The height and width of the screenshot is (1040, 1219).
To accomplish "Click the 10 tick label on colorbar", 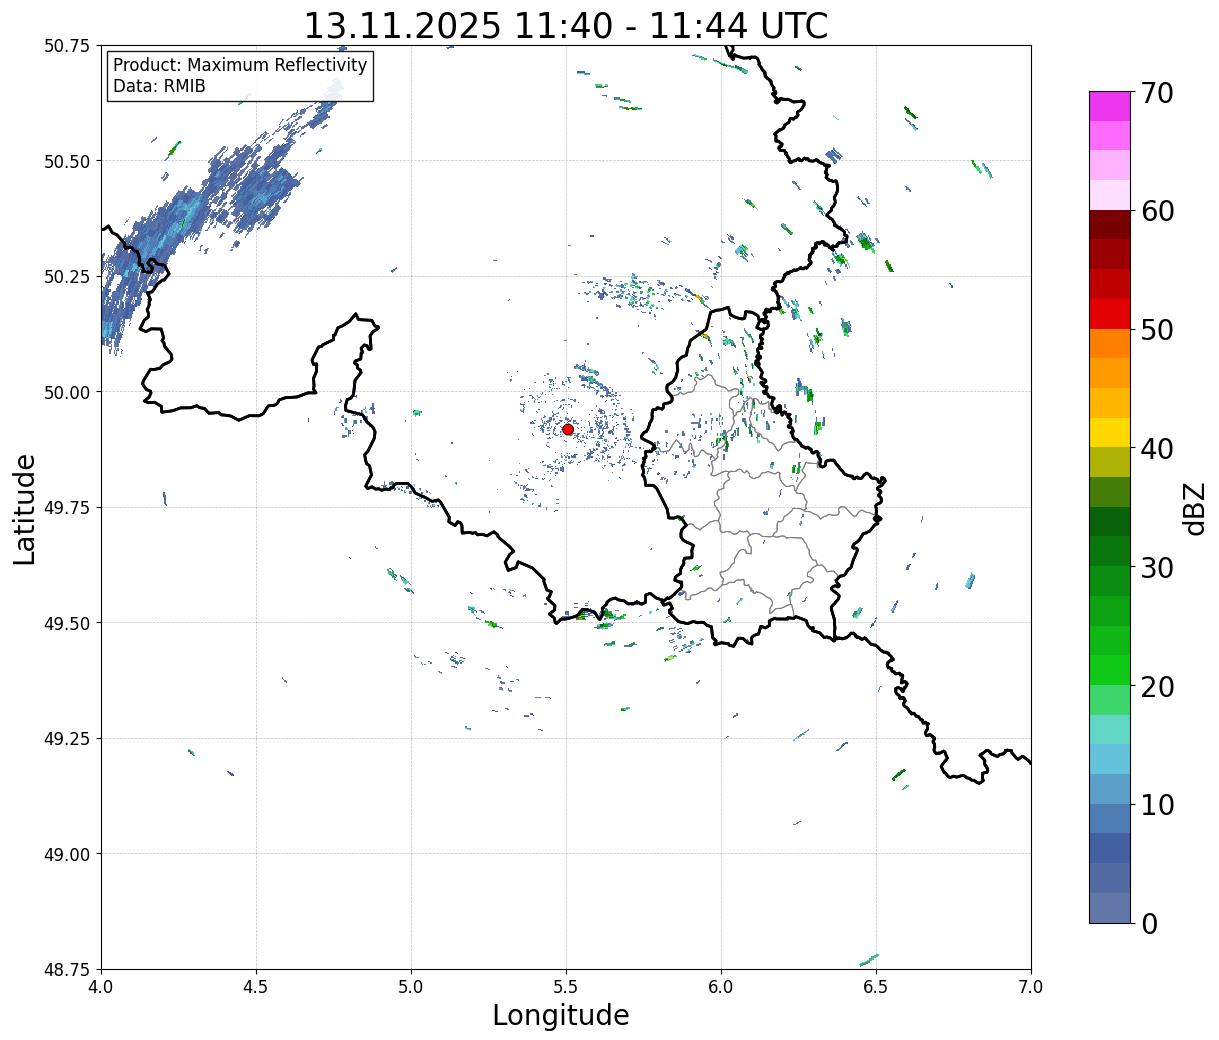I will pyautogui.click(x=1156, y=805).
